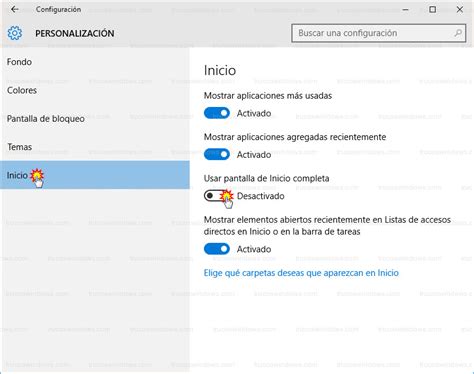474x374 pixels.
Task: Minimize the Configuración window
Action: [x=405, y=10]
